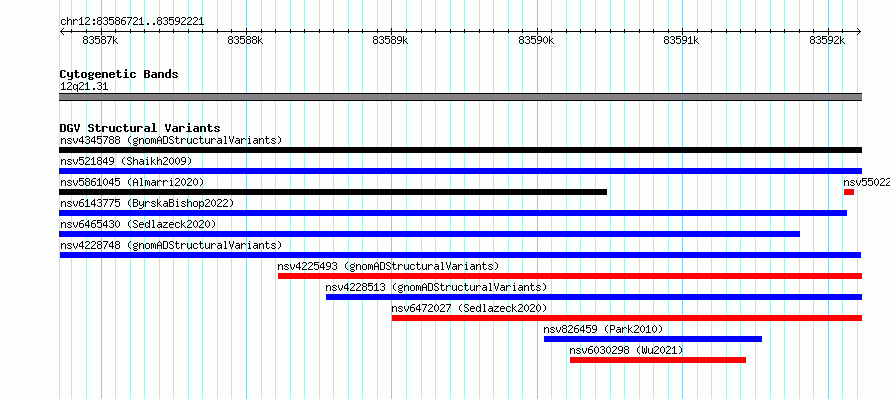Image resolution: width=890 pixels, height=399 pixels.
Task: Click the blue bar of nsv6465430 Sedlazeck2020
Action: pos(430,234)
